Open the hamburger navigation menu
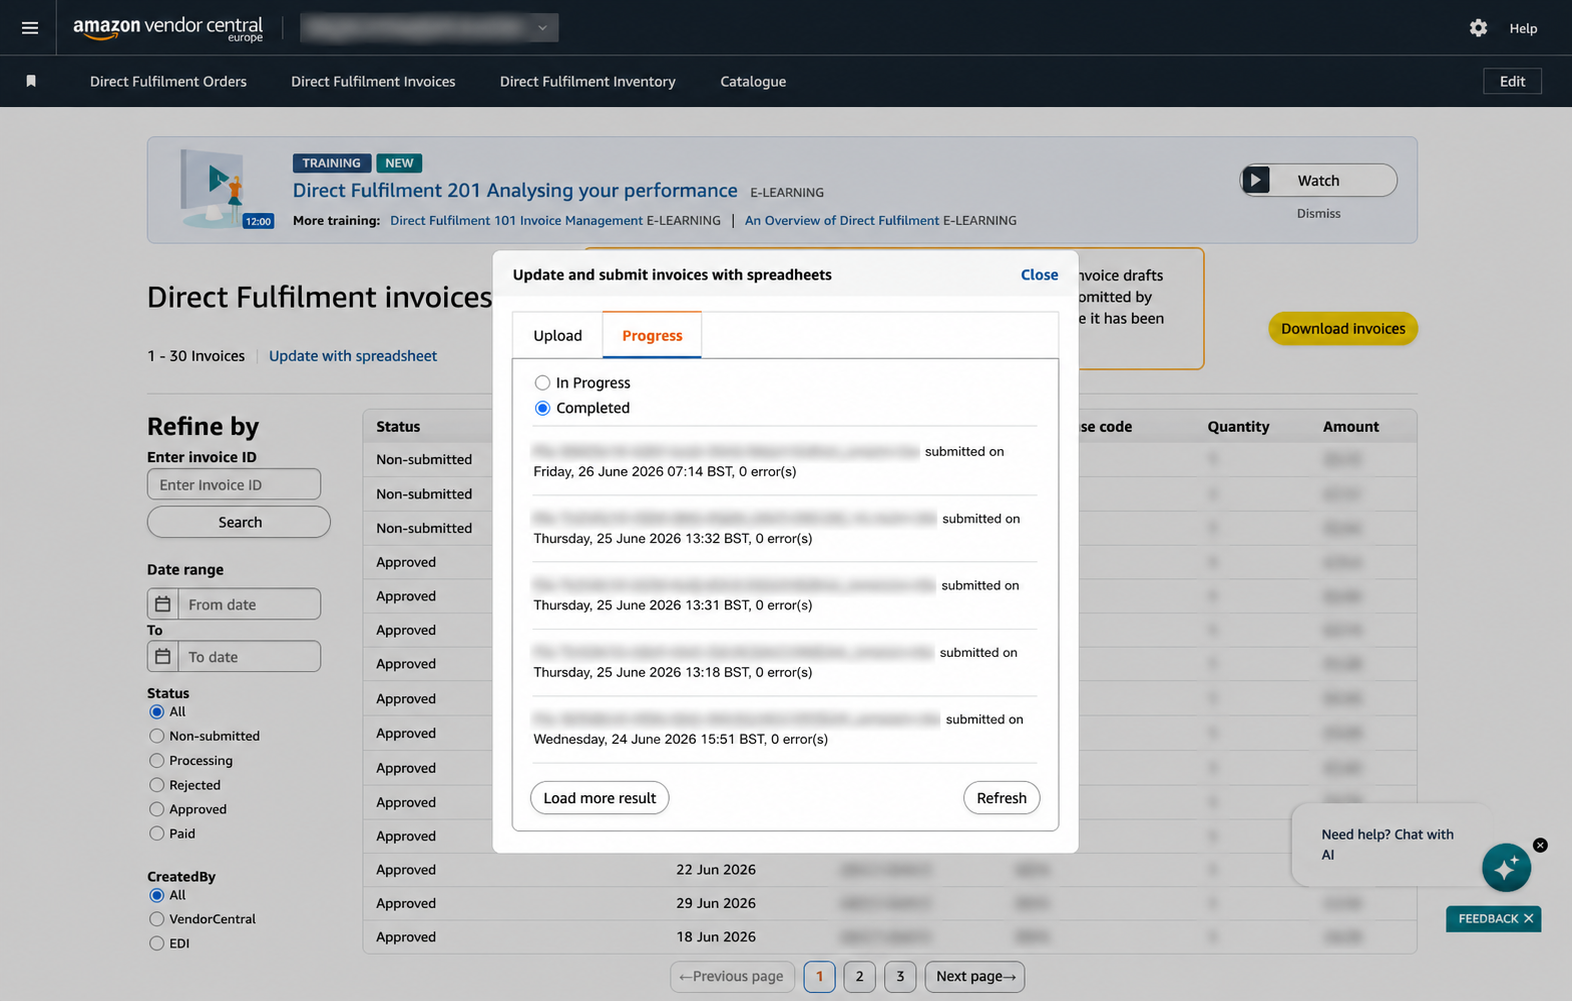Image resolution: width=1572 pixels, height=1001 pixels. coord(30,28)
